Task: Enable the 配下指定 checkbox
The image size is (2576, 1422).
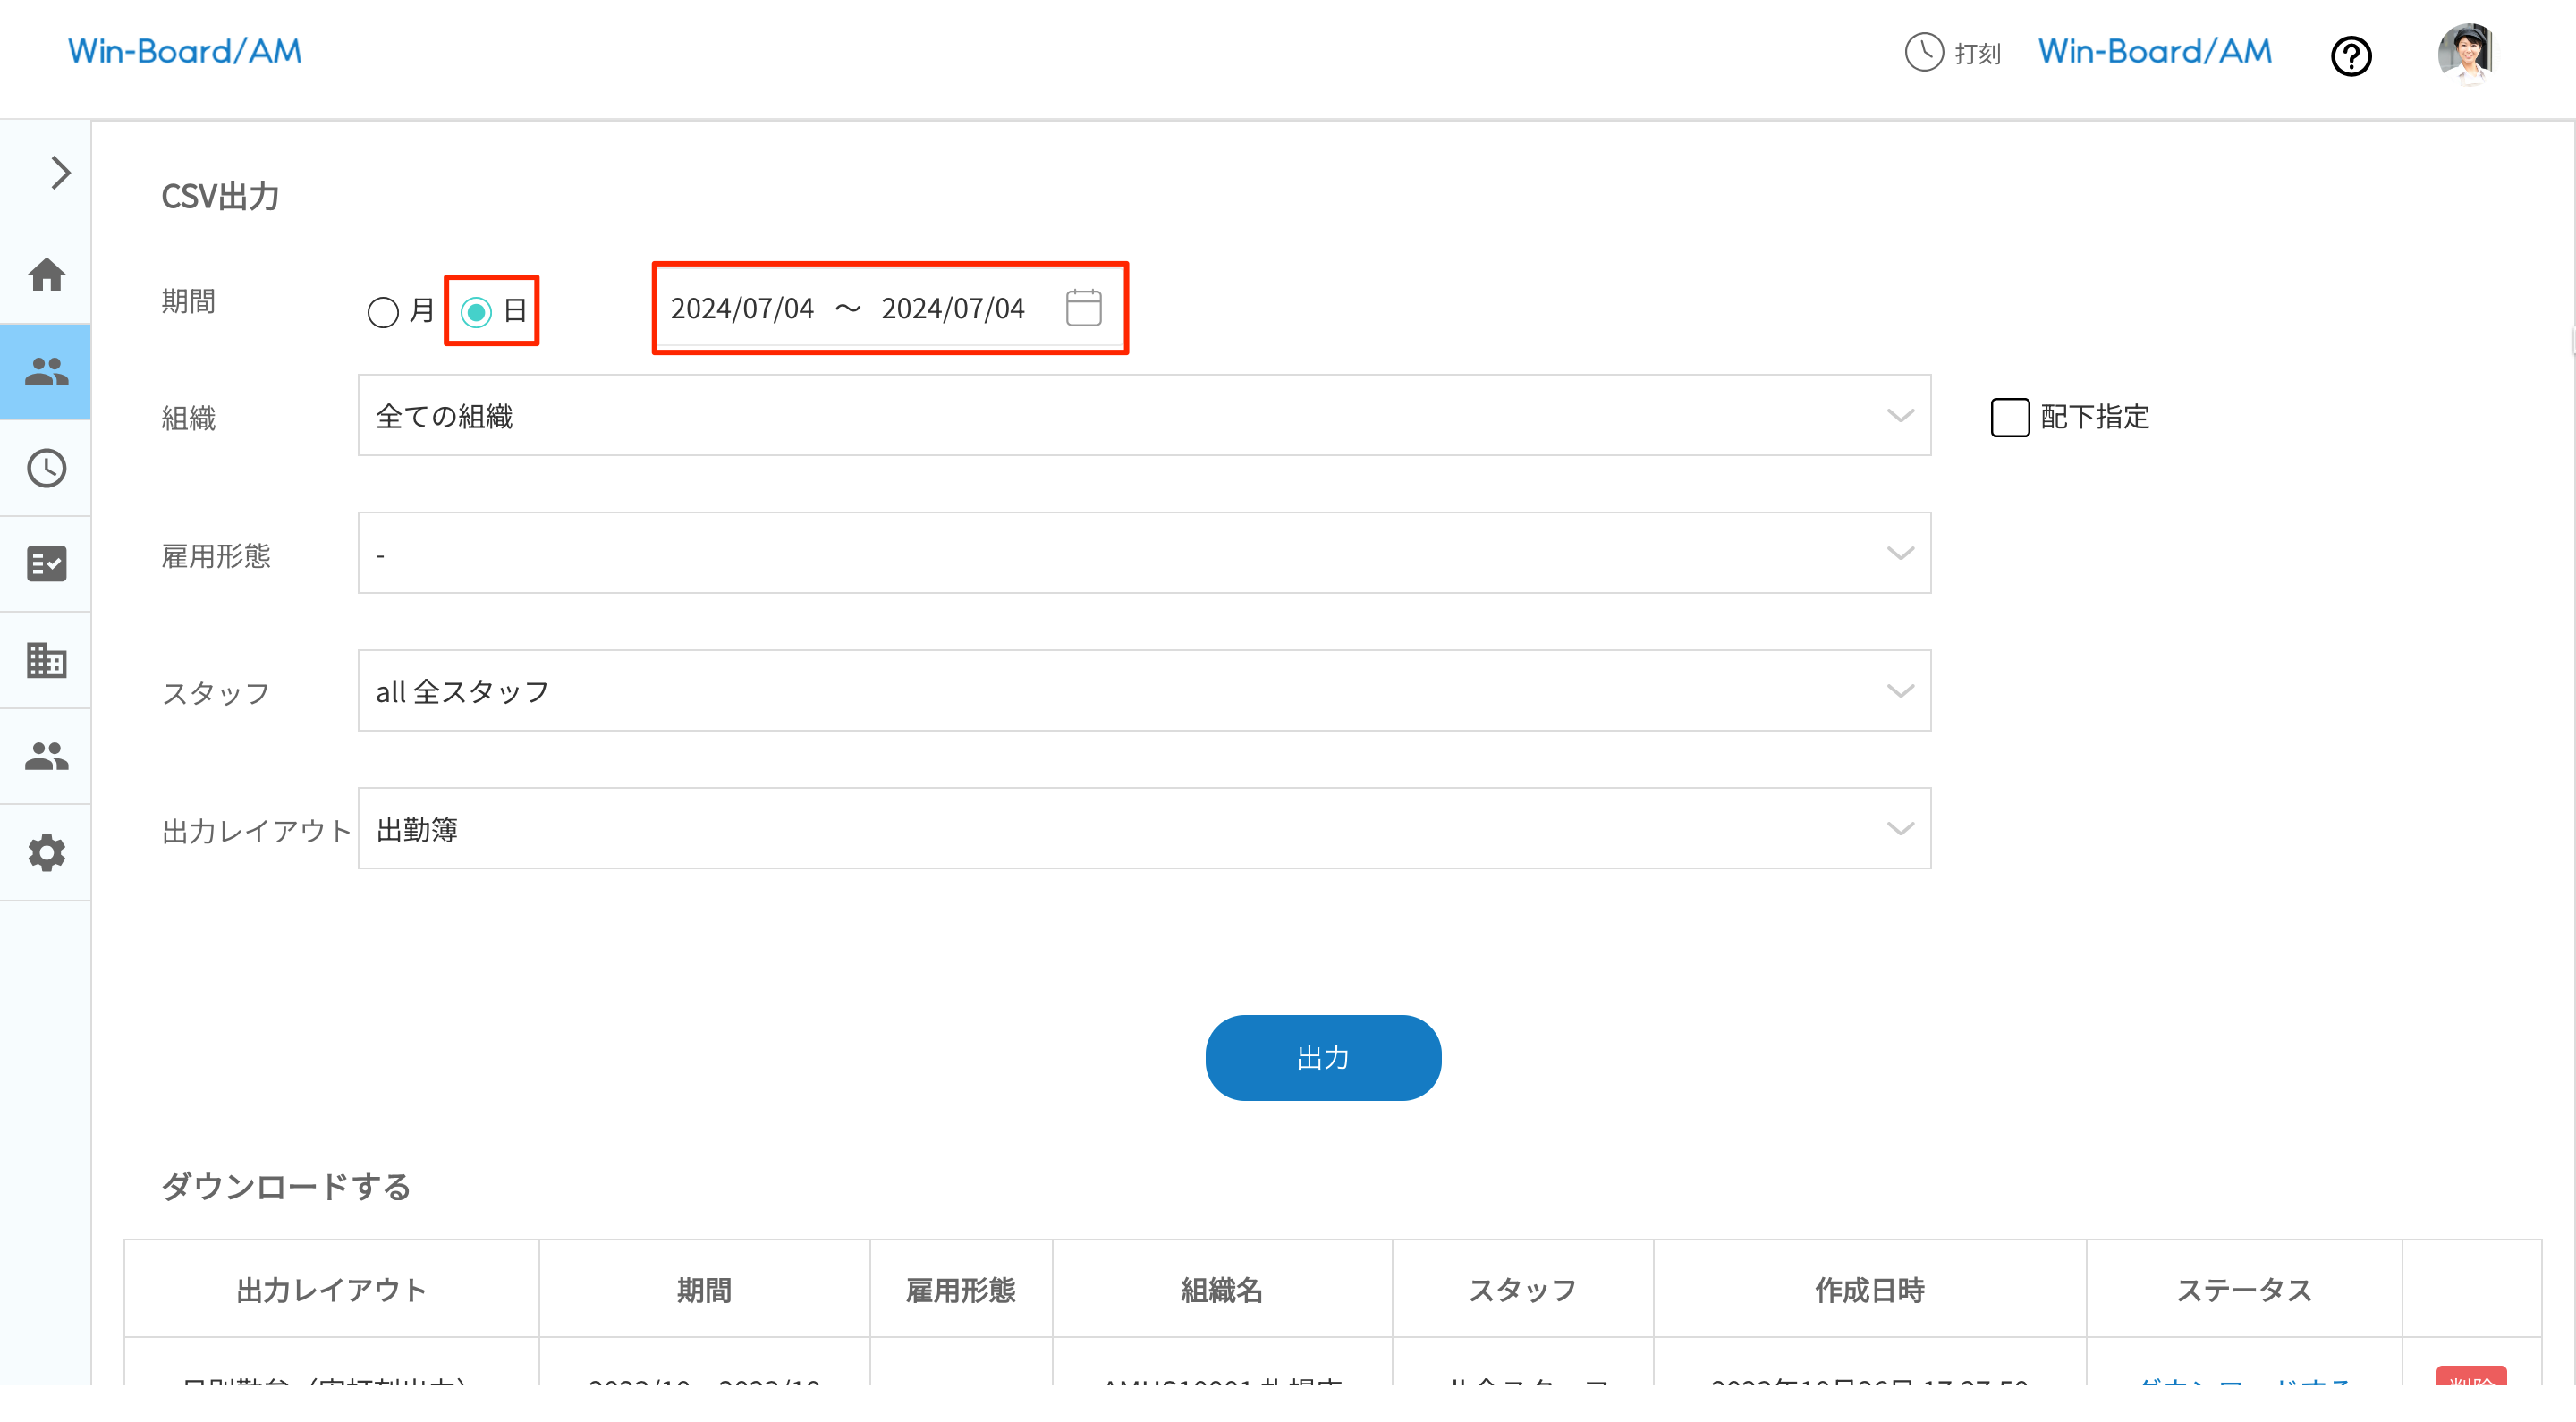Action: [2009, 418]
